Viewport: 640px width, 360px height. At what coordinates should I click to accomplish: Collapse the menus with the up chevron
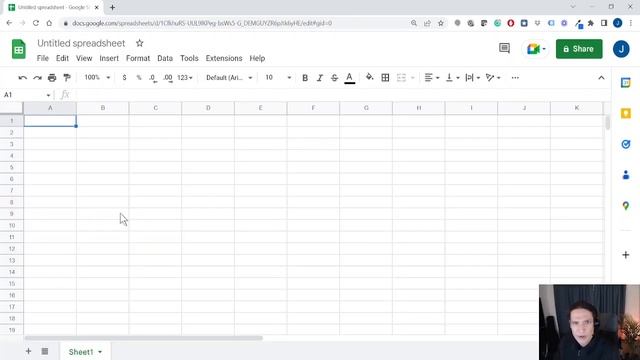pyautogui.click(x=601, y=78)
